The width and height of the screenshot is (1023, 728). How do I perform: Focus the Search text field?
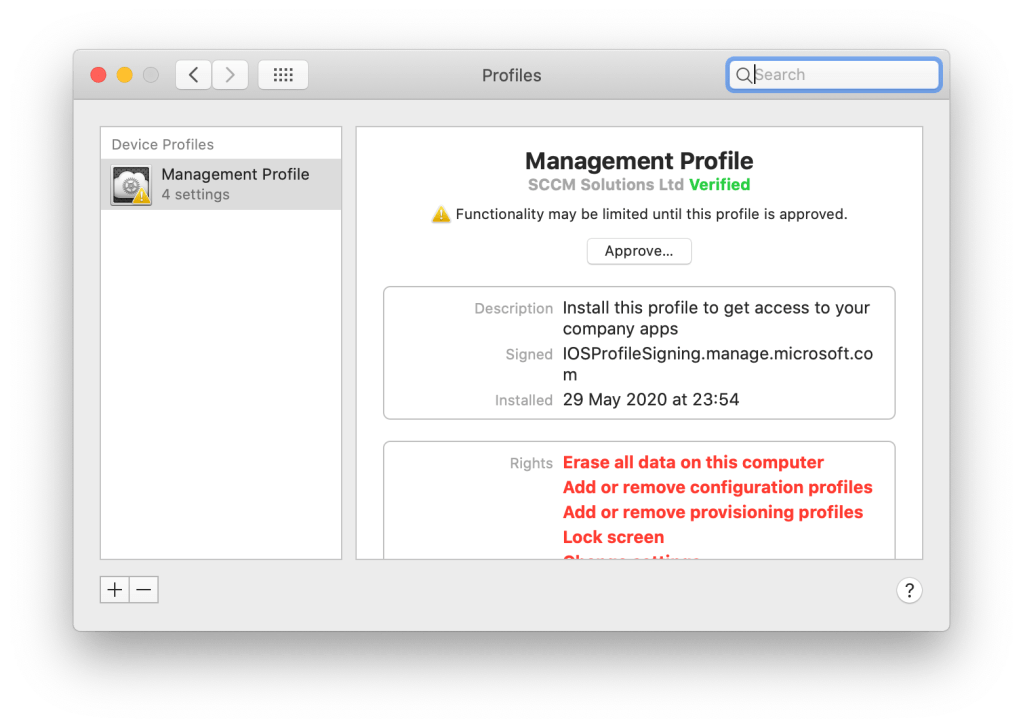(x=840, y=75)
